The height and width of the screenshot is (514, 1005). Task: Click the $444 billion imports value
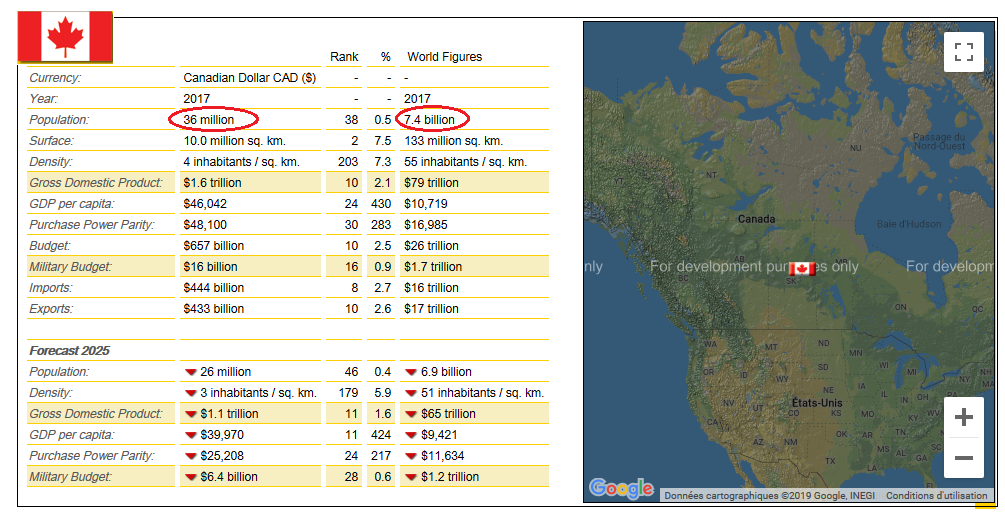pos(213,288)
